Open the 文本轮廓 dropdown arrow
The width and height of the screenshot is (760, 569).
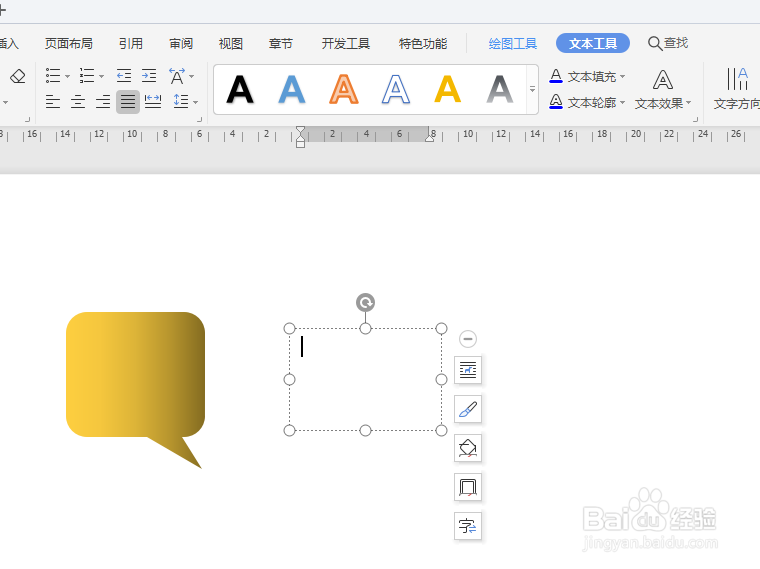tap(622, 103)
